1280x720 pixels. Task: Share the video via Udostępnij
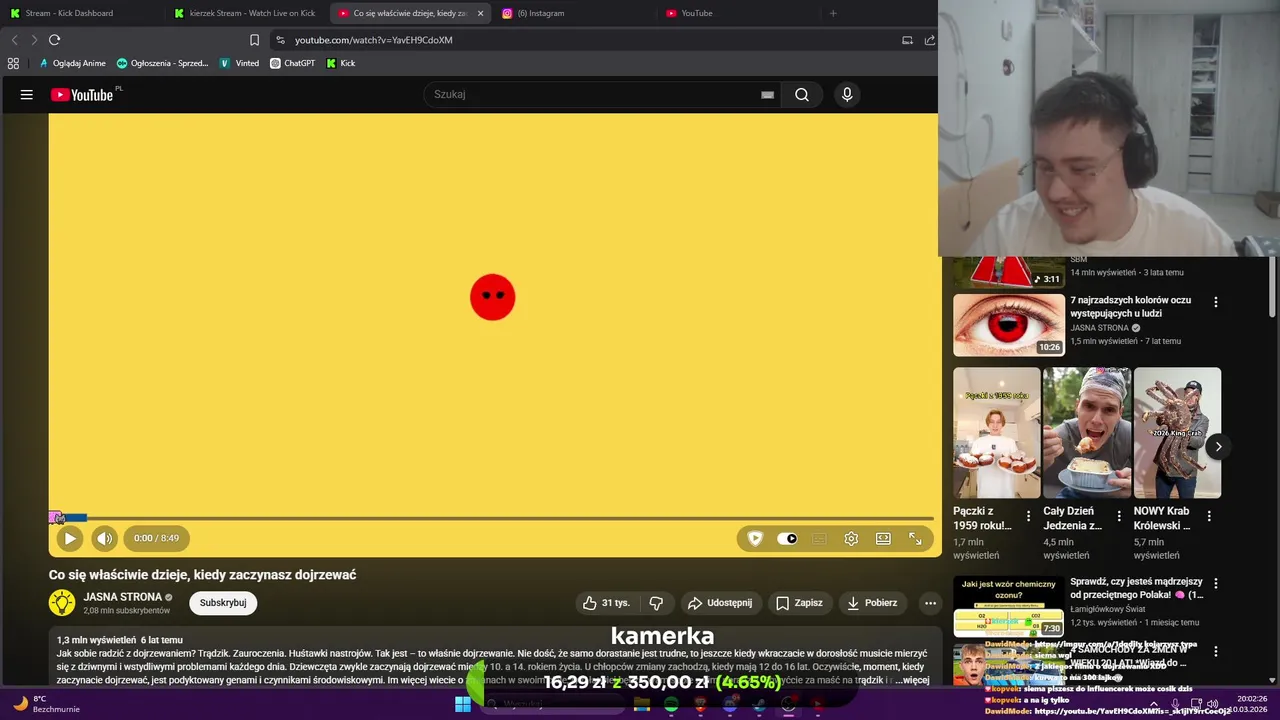click(720, 603)
